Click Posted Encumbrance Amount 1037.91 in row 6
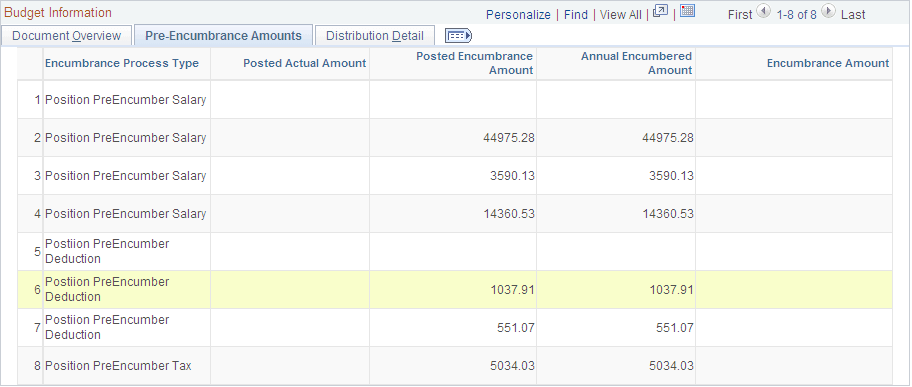 coord(512,289)
